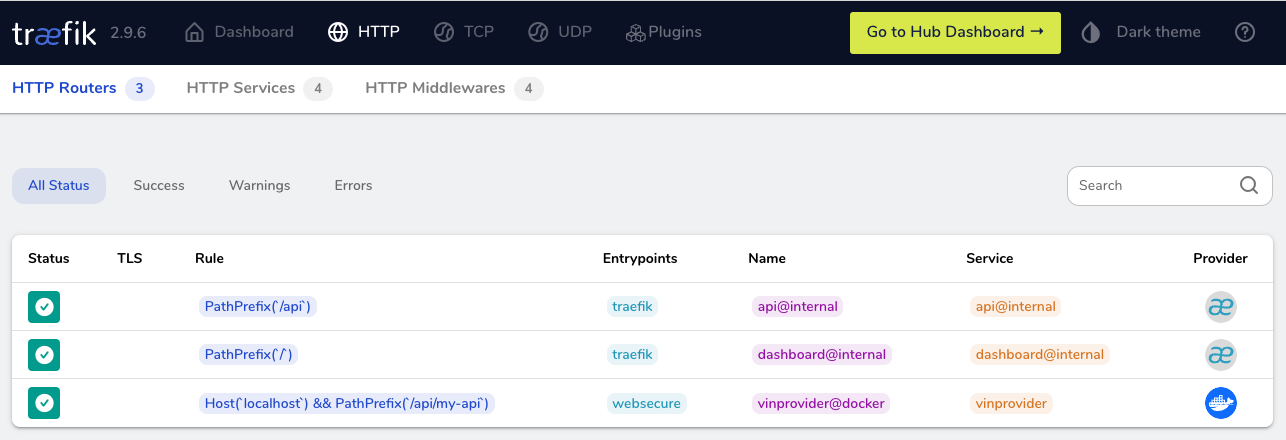Click the search magnifier icon
Image resolution: width=1286 pixels, height=440 pixels.
click(1249, 185)
